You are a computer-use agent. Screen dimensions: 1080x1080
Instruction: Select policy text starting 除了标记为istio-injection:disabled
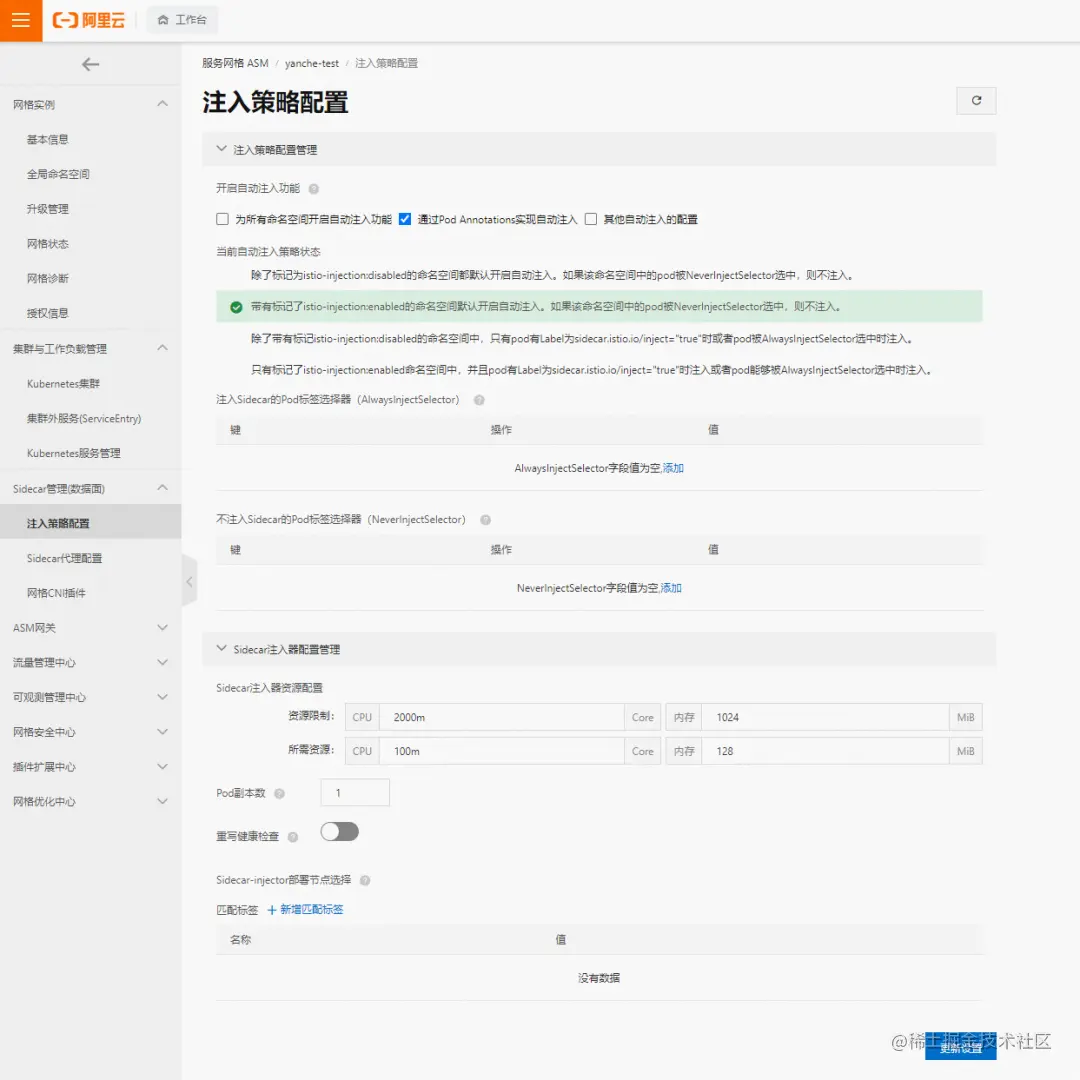553,276
